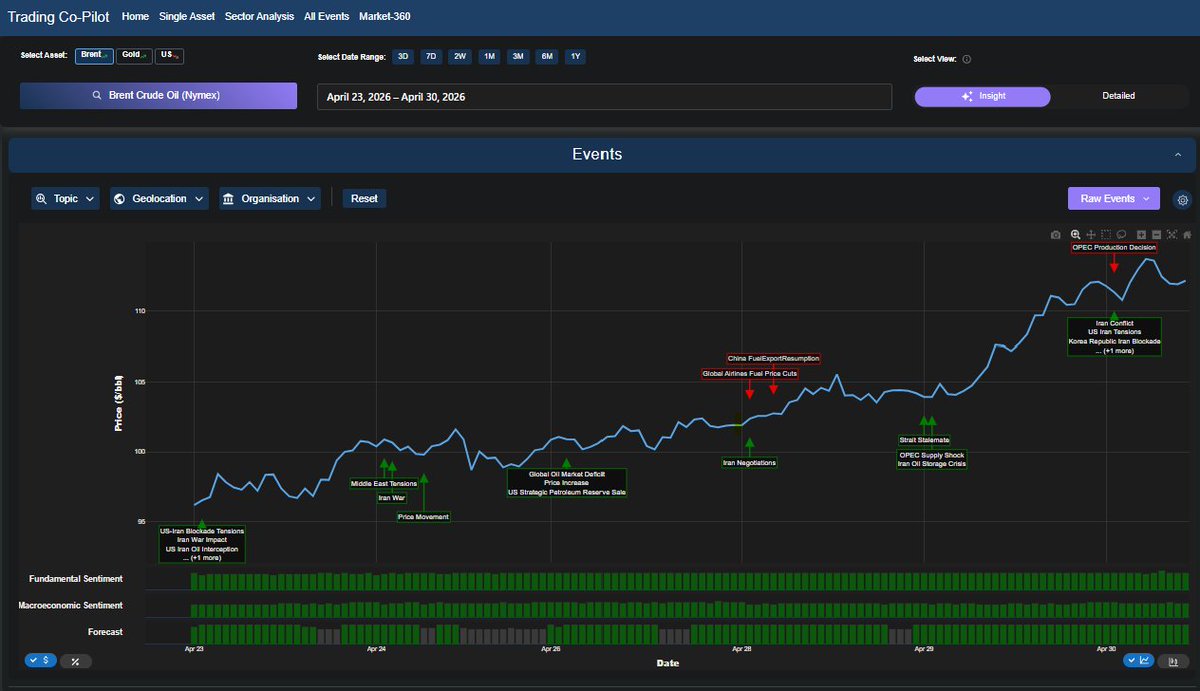
Task: Click the Iran War event label
Action: 391,497
